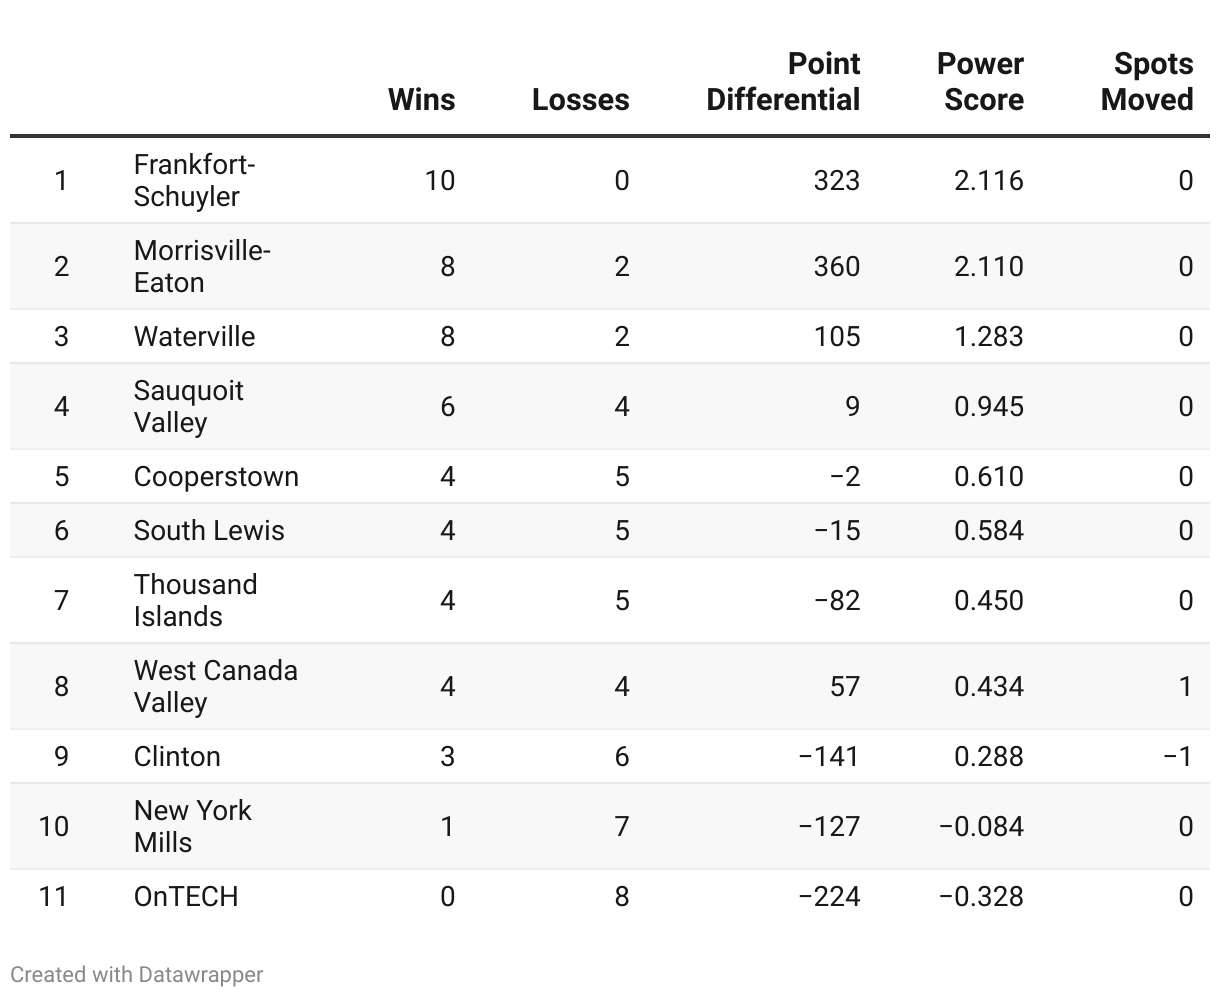Click the Wins column header

421,100
